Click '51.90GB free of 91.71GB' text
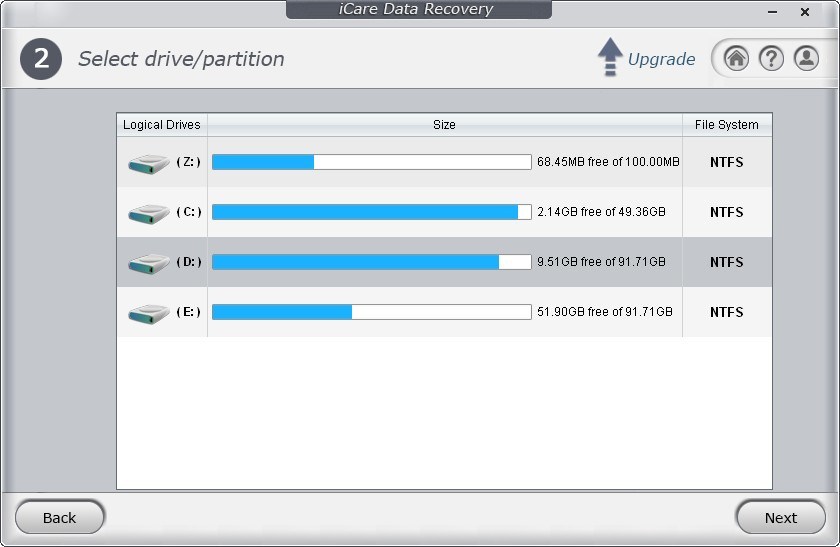This screenshot has height=547, width=840. pos(605,311)
